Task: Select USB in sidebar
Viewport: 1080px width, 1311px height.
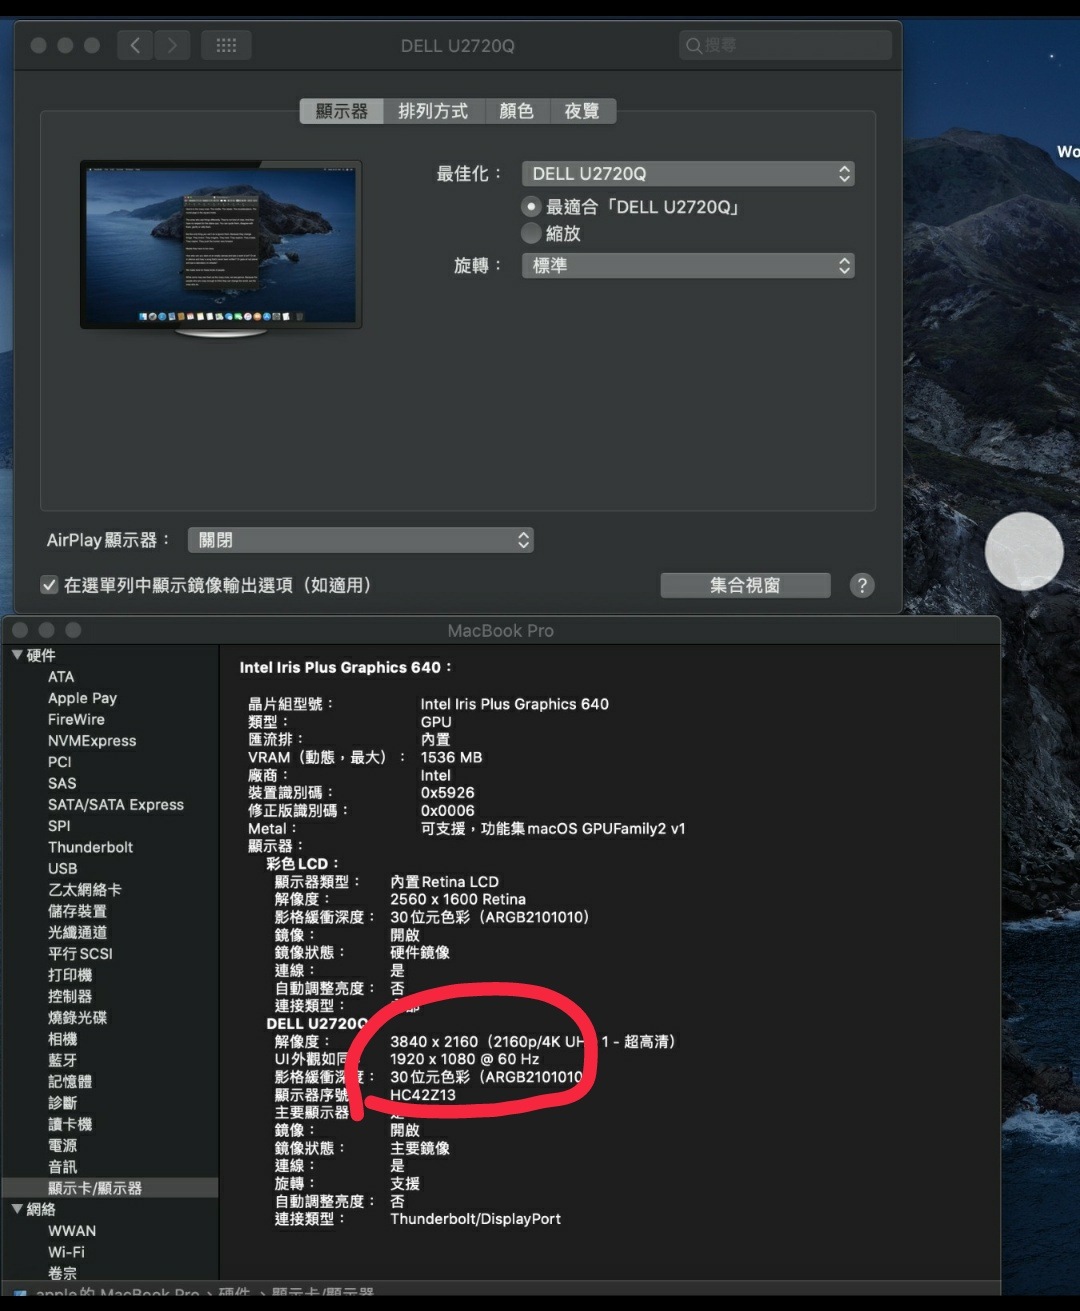Action: (x=62, y=869)
